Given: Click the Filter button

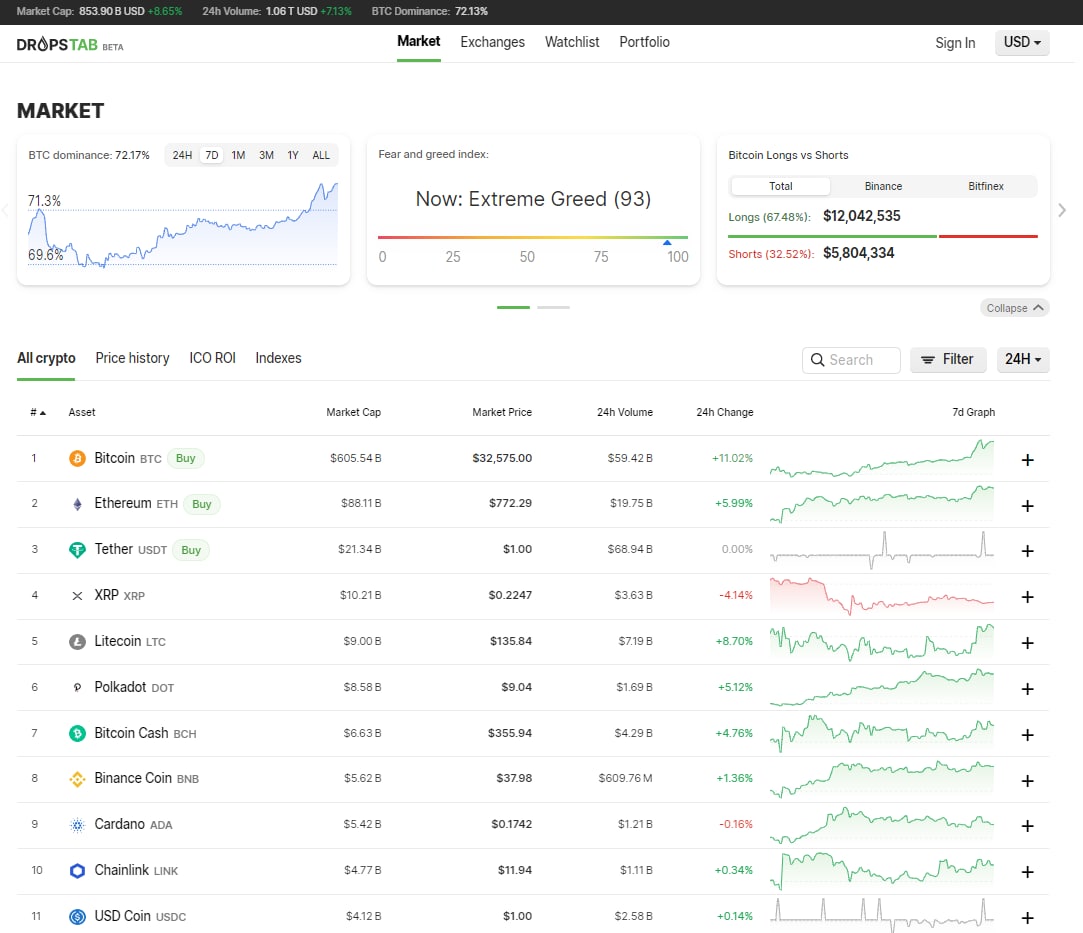Looking at the screenshot, I should 948,360.
